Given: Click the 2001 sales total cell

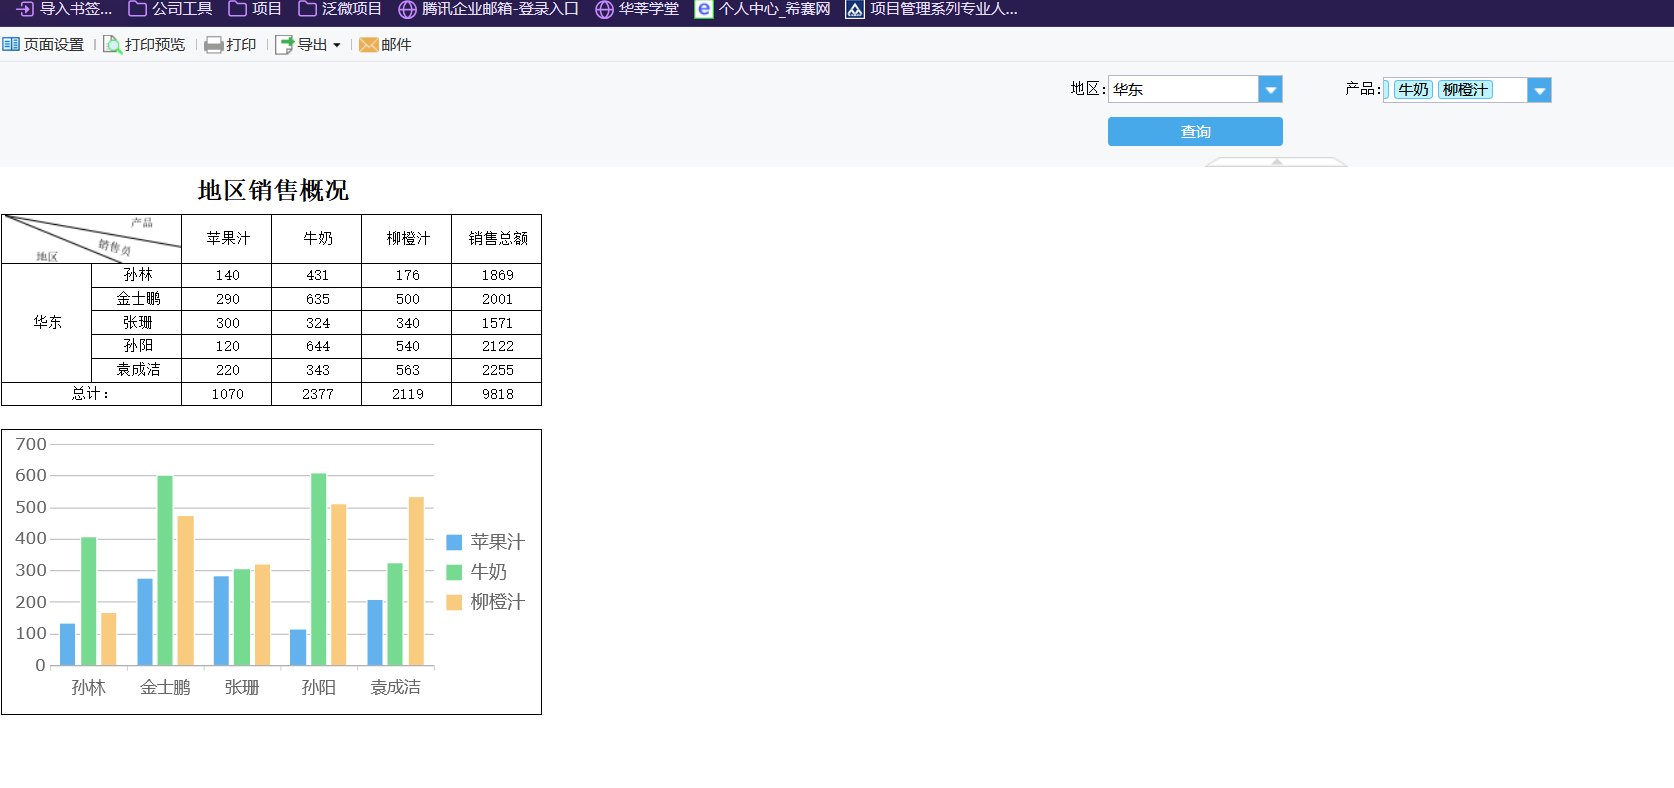Looking at the screenshot, I should 497,299.
